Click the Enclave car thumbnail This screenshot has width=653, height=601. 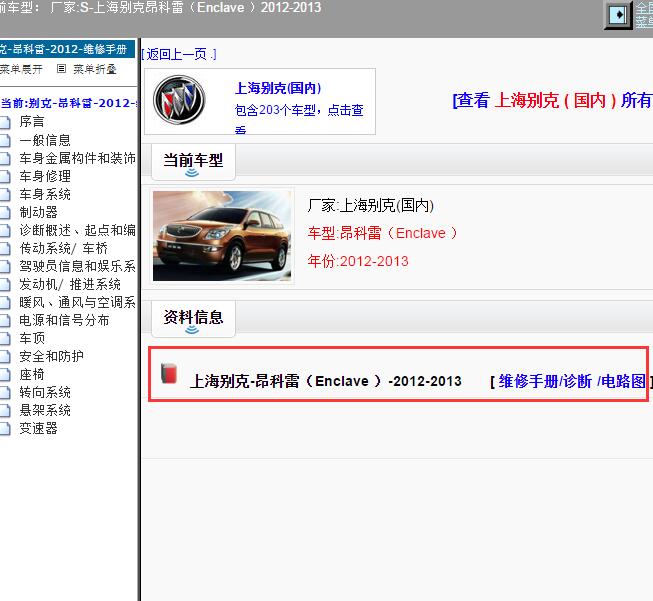coord(222,236)
